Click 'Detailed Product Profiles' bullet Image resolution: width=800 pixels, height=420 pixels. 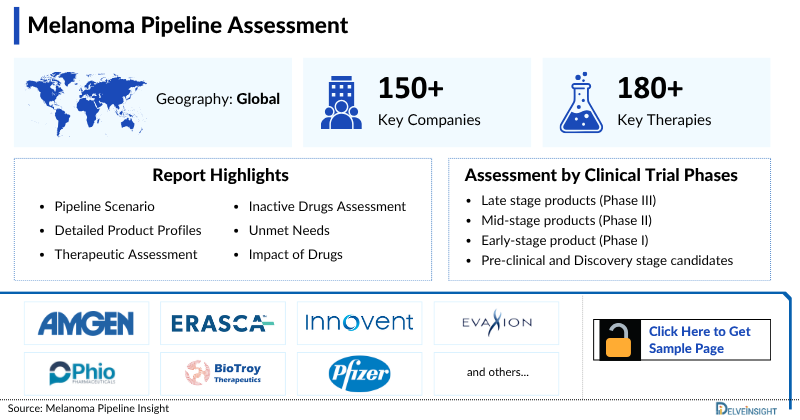128,230
